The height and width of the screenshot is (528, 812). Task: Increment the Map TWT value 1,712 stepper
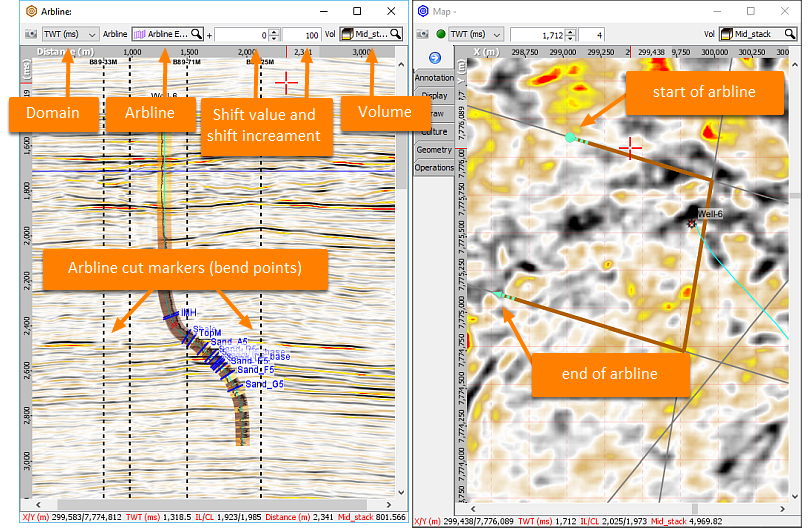coord(571,32)
